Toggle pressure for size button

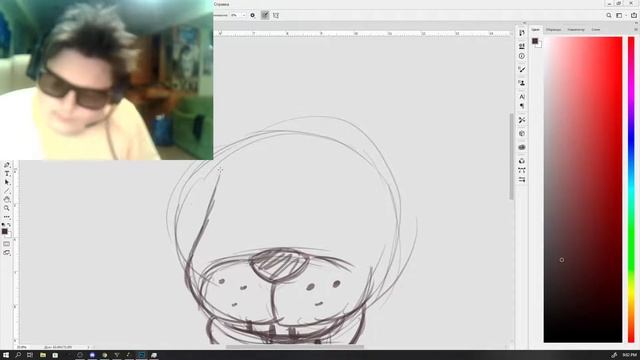[x=265, y=15]
